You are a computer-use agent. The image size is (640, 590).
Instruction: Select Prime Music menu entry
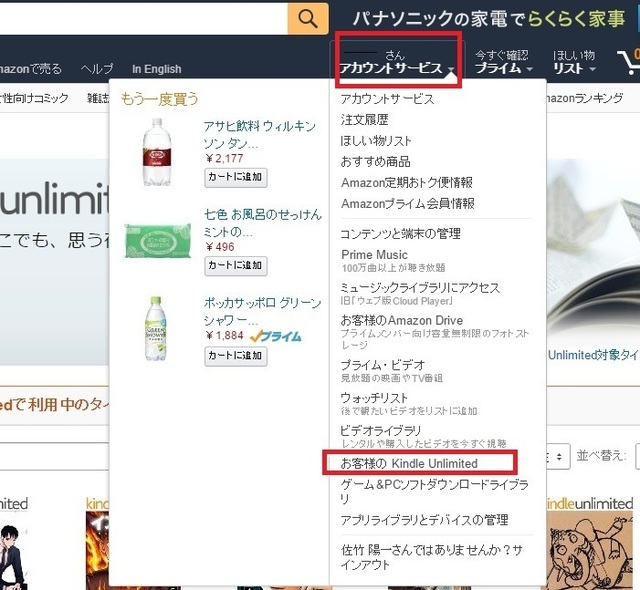[x=374, y=255]
